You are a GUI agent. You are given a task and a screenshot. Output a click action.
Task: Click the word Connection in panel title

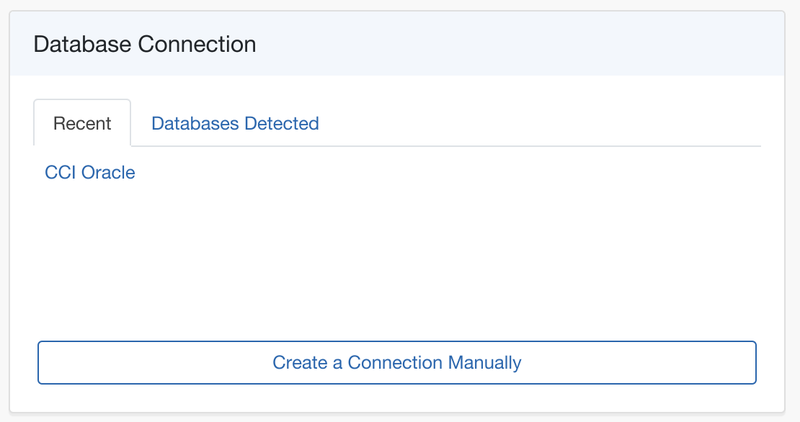tap(197, 44)
